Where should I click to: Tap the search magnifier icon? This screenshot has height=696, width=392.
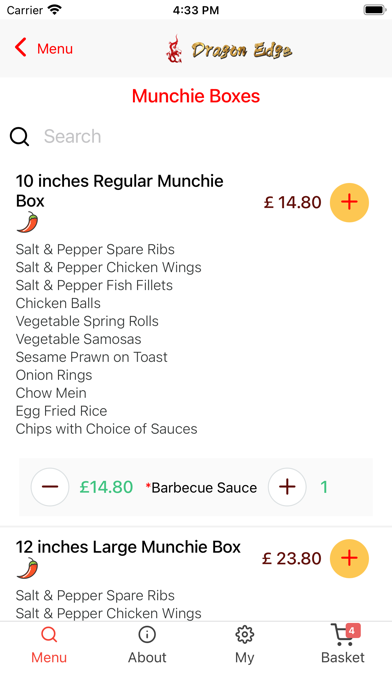[x=20, y=137]
